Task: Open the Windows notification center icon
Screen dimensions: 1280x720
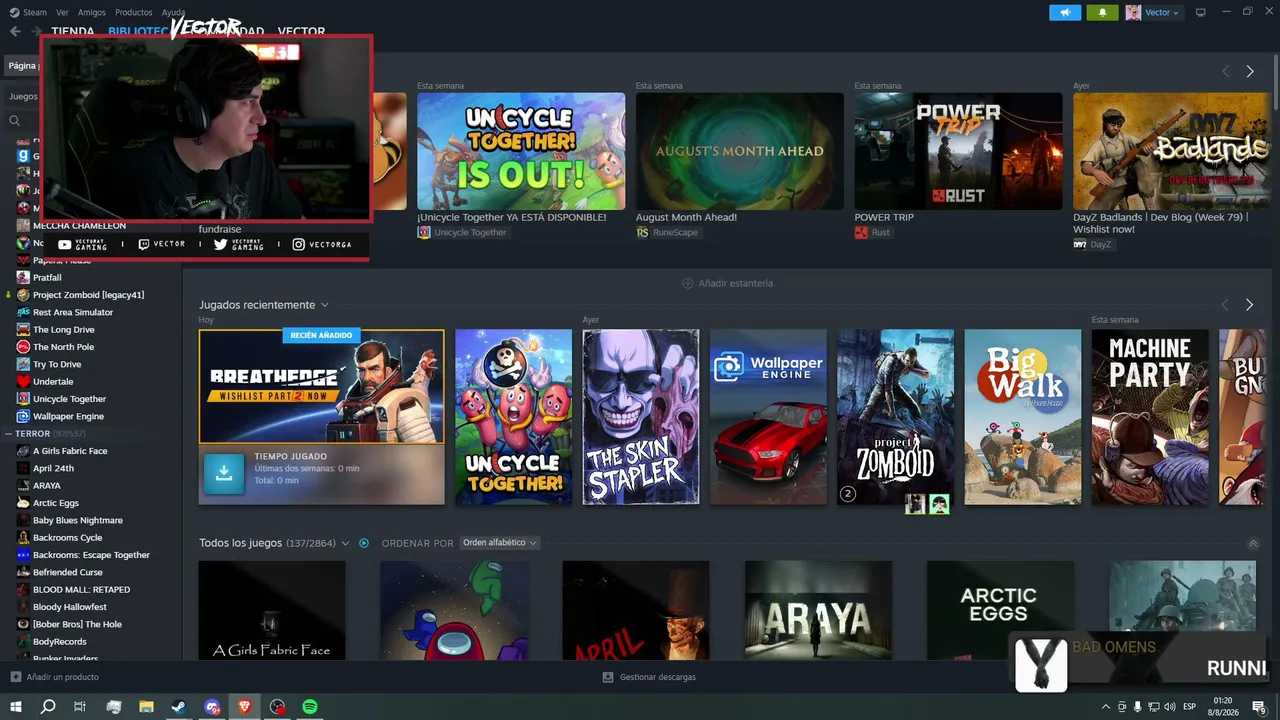Action: pyautogui.click(x=1259, y=707)
